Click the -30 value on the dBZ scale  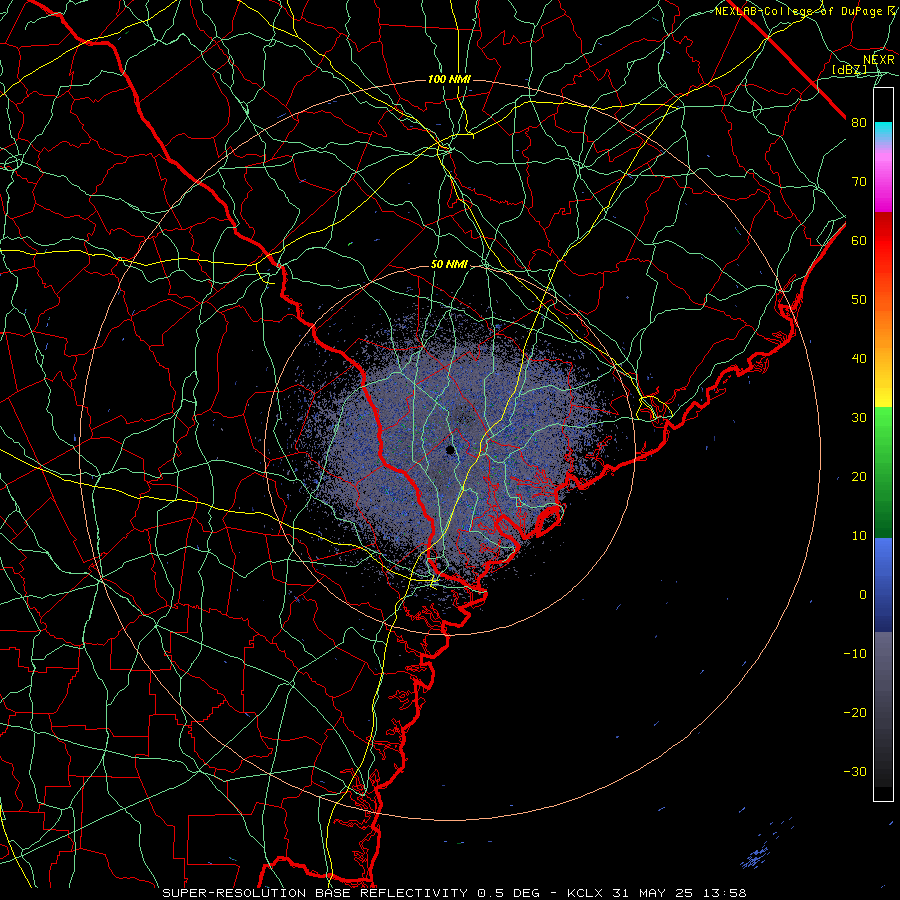tap(855, 771)
